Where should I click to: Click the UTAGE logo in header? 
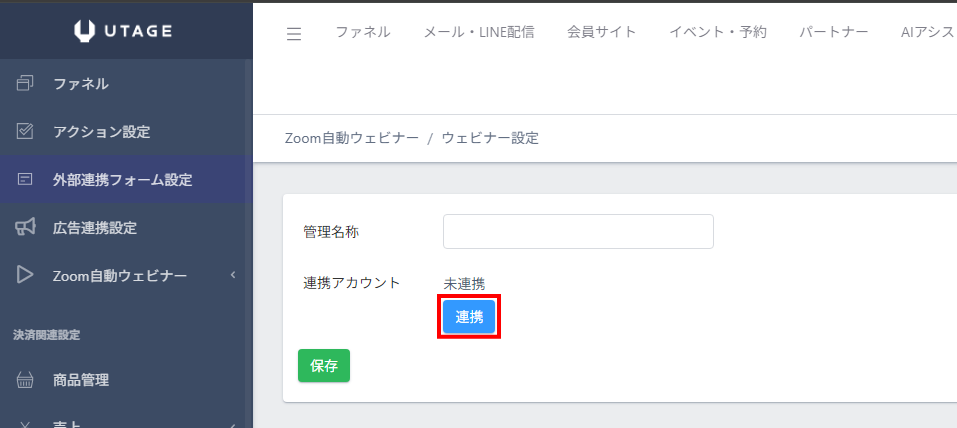[124, 32]
